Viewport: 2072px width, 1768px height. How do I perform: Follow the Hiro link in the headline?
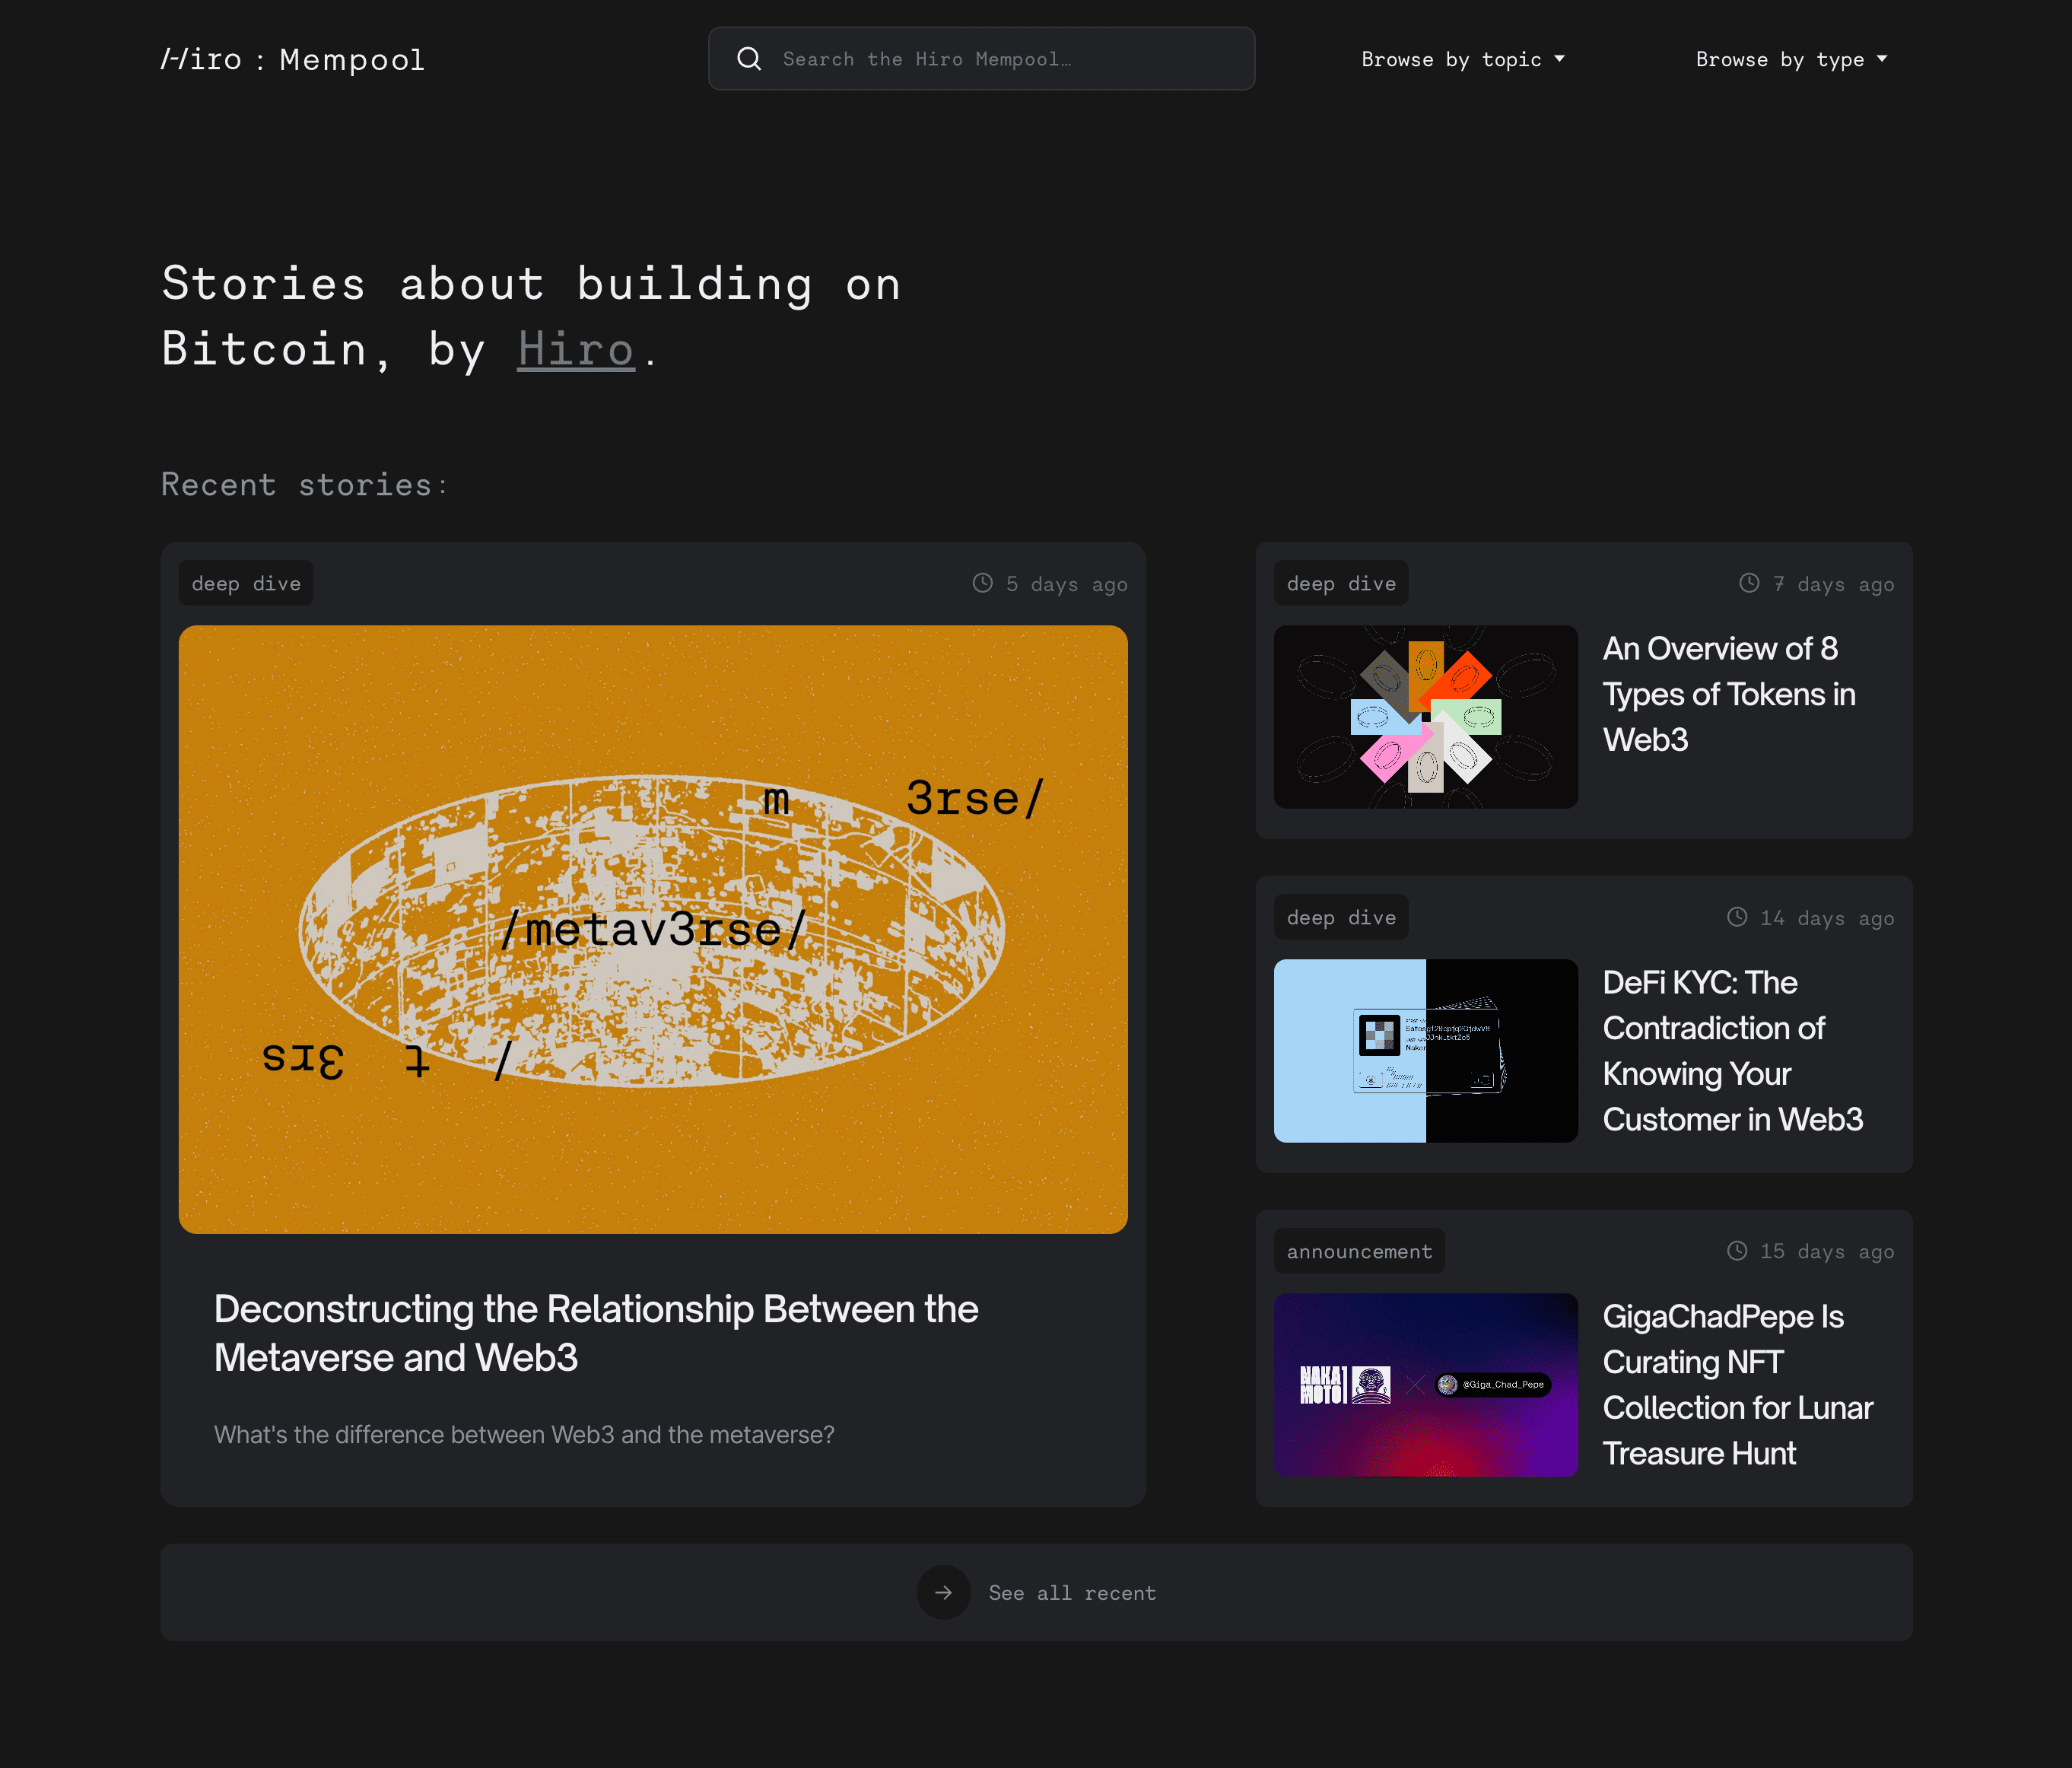click(x=576, y=349)
